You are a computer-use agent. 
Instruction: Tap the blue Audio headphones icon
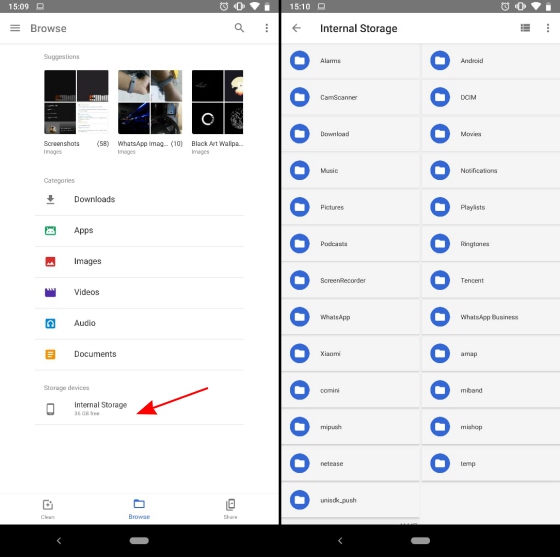pyautogui.click(x=50, y=323)
